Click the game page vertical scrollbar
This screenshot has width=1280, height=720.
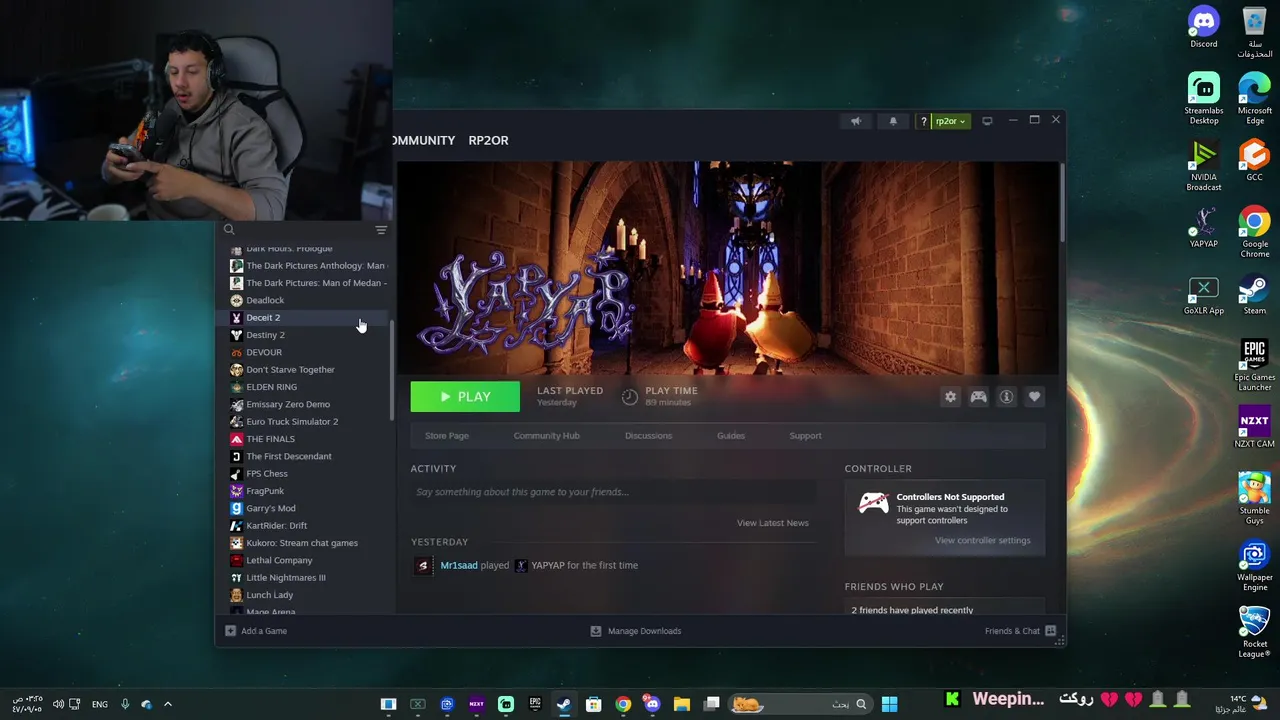click(x=1061, y=200)
